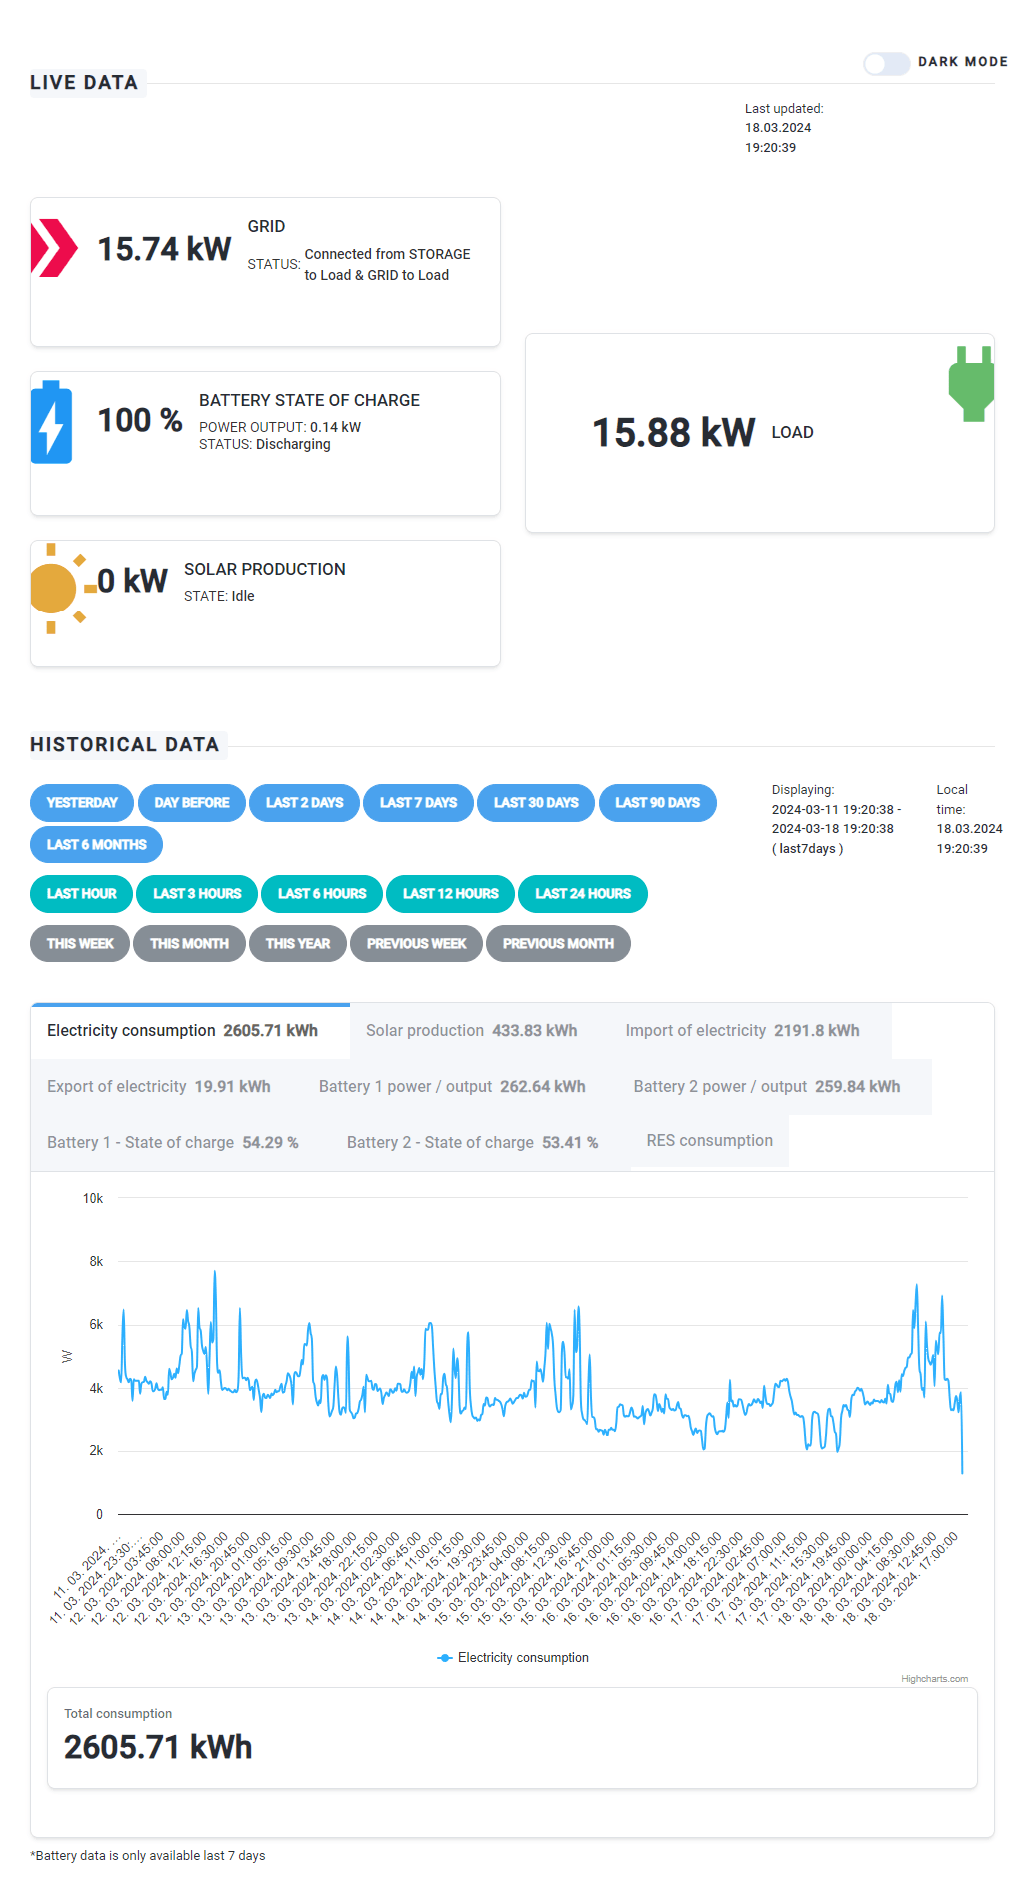Toggle the Dark Mode switch
The image size is (1016, 1903).
tap(886, 63)
